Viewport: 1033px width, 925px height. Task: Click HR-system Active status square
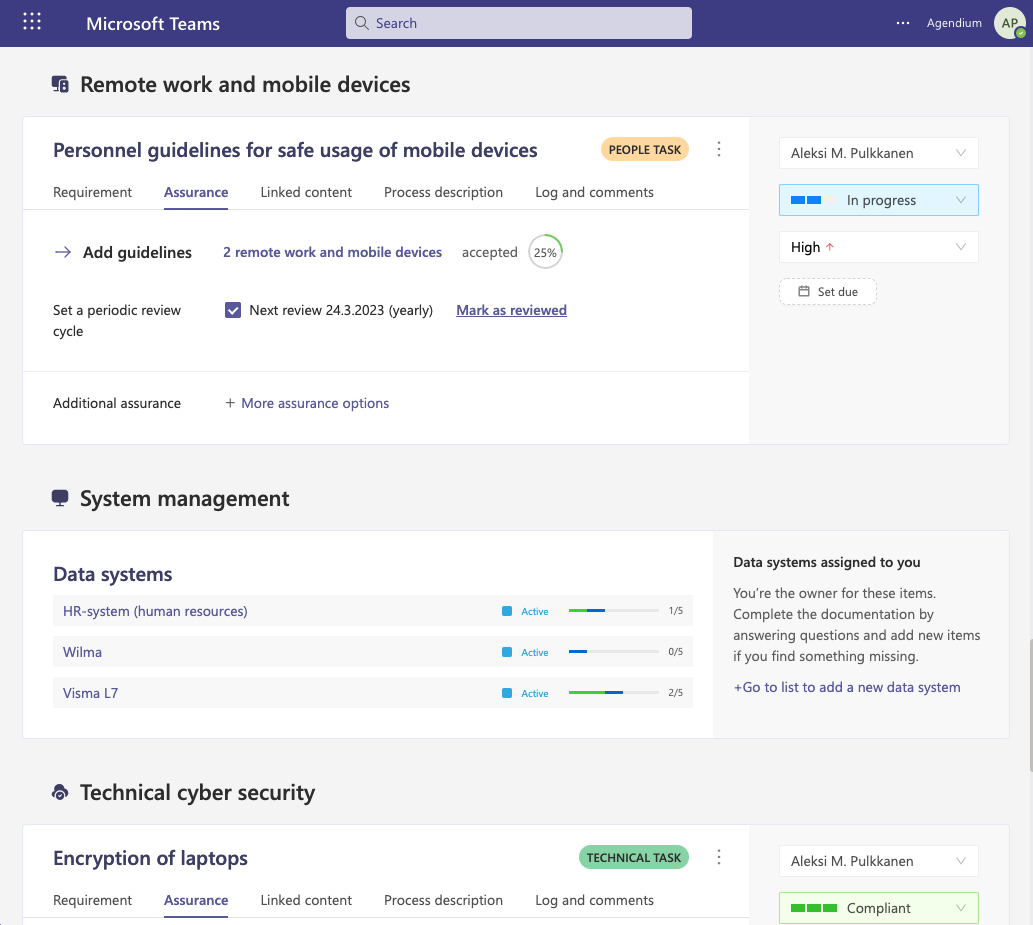point(507,611)
